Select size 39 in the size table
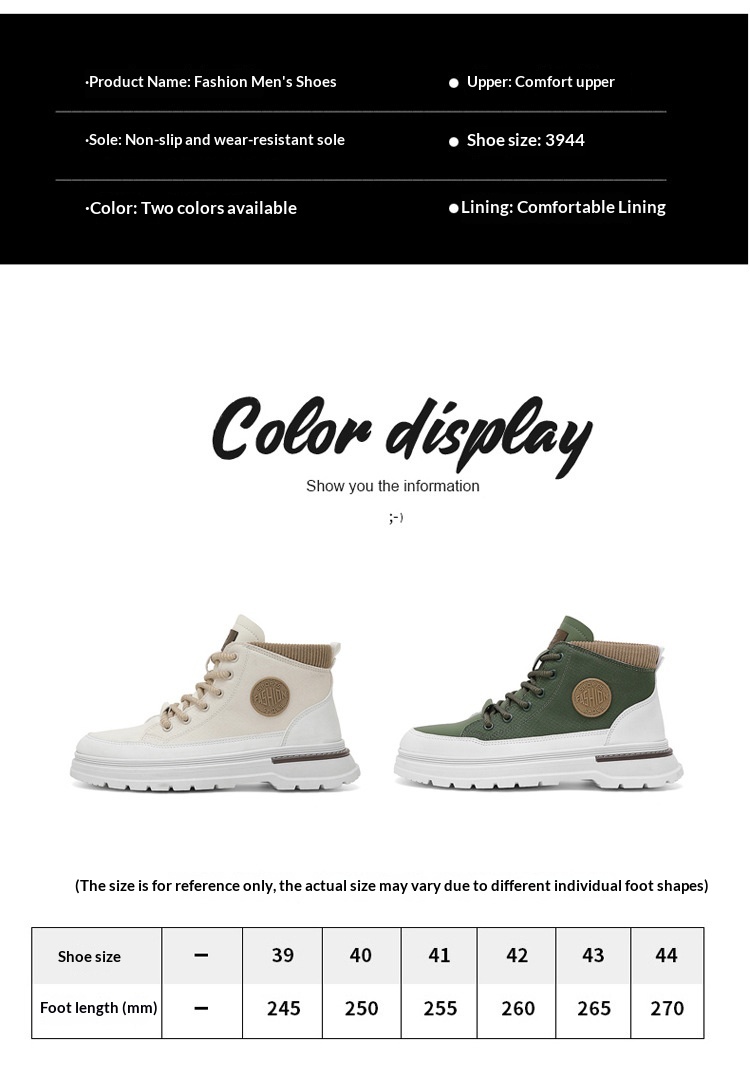Screen dimensions: 750x1071 tap(283, 955)
